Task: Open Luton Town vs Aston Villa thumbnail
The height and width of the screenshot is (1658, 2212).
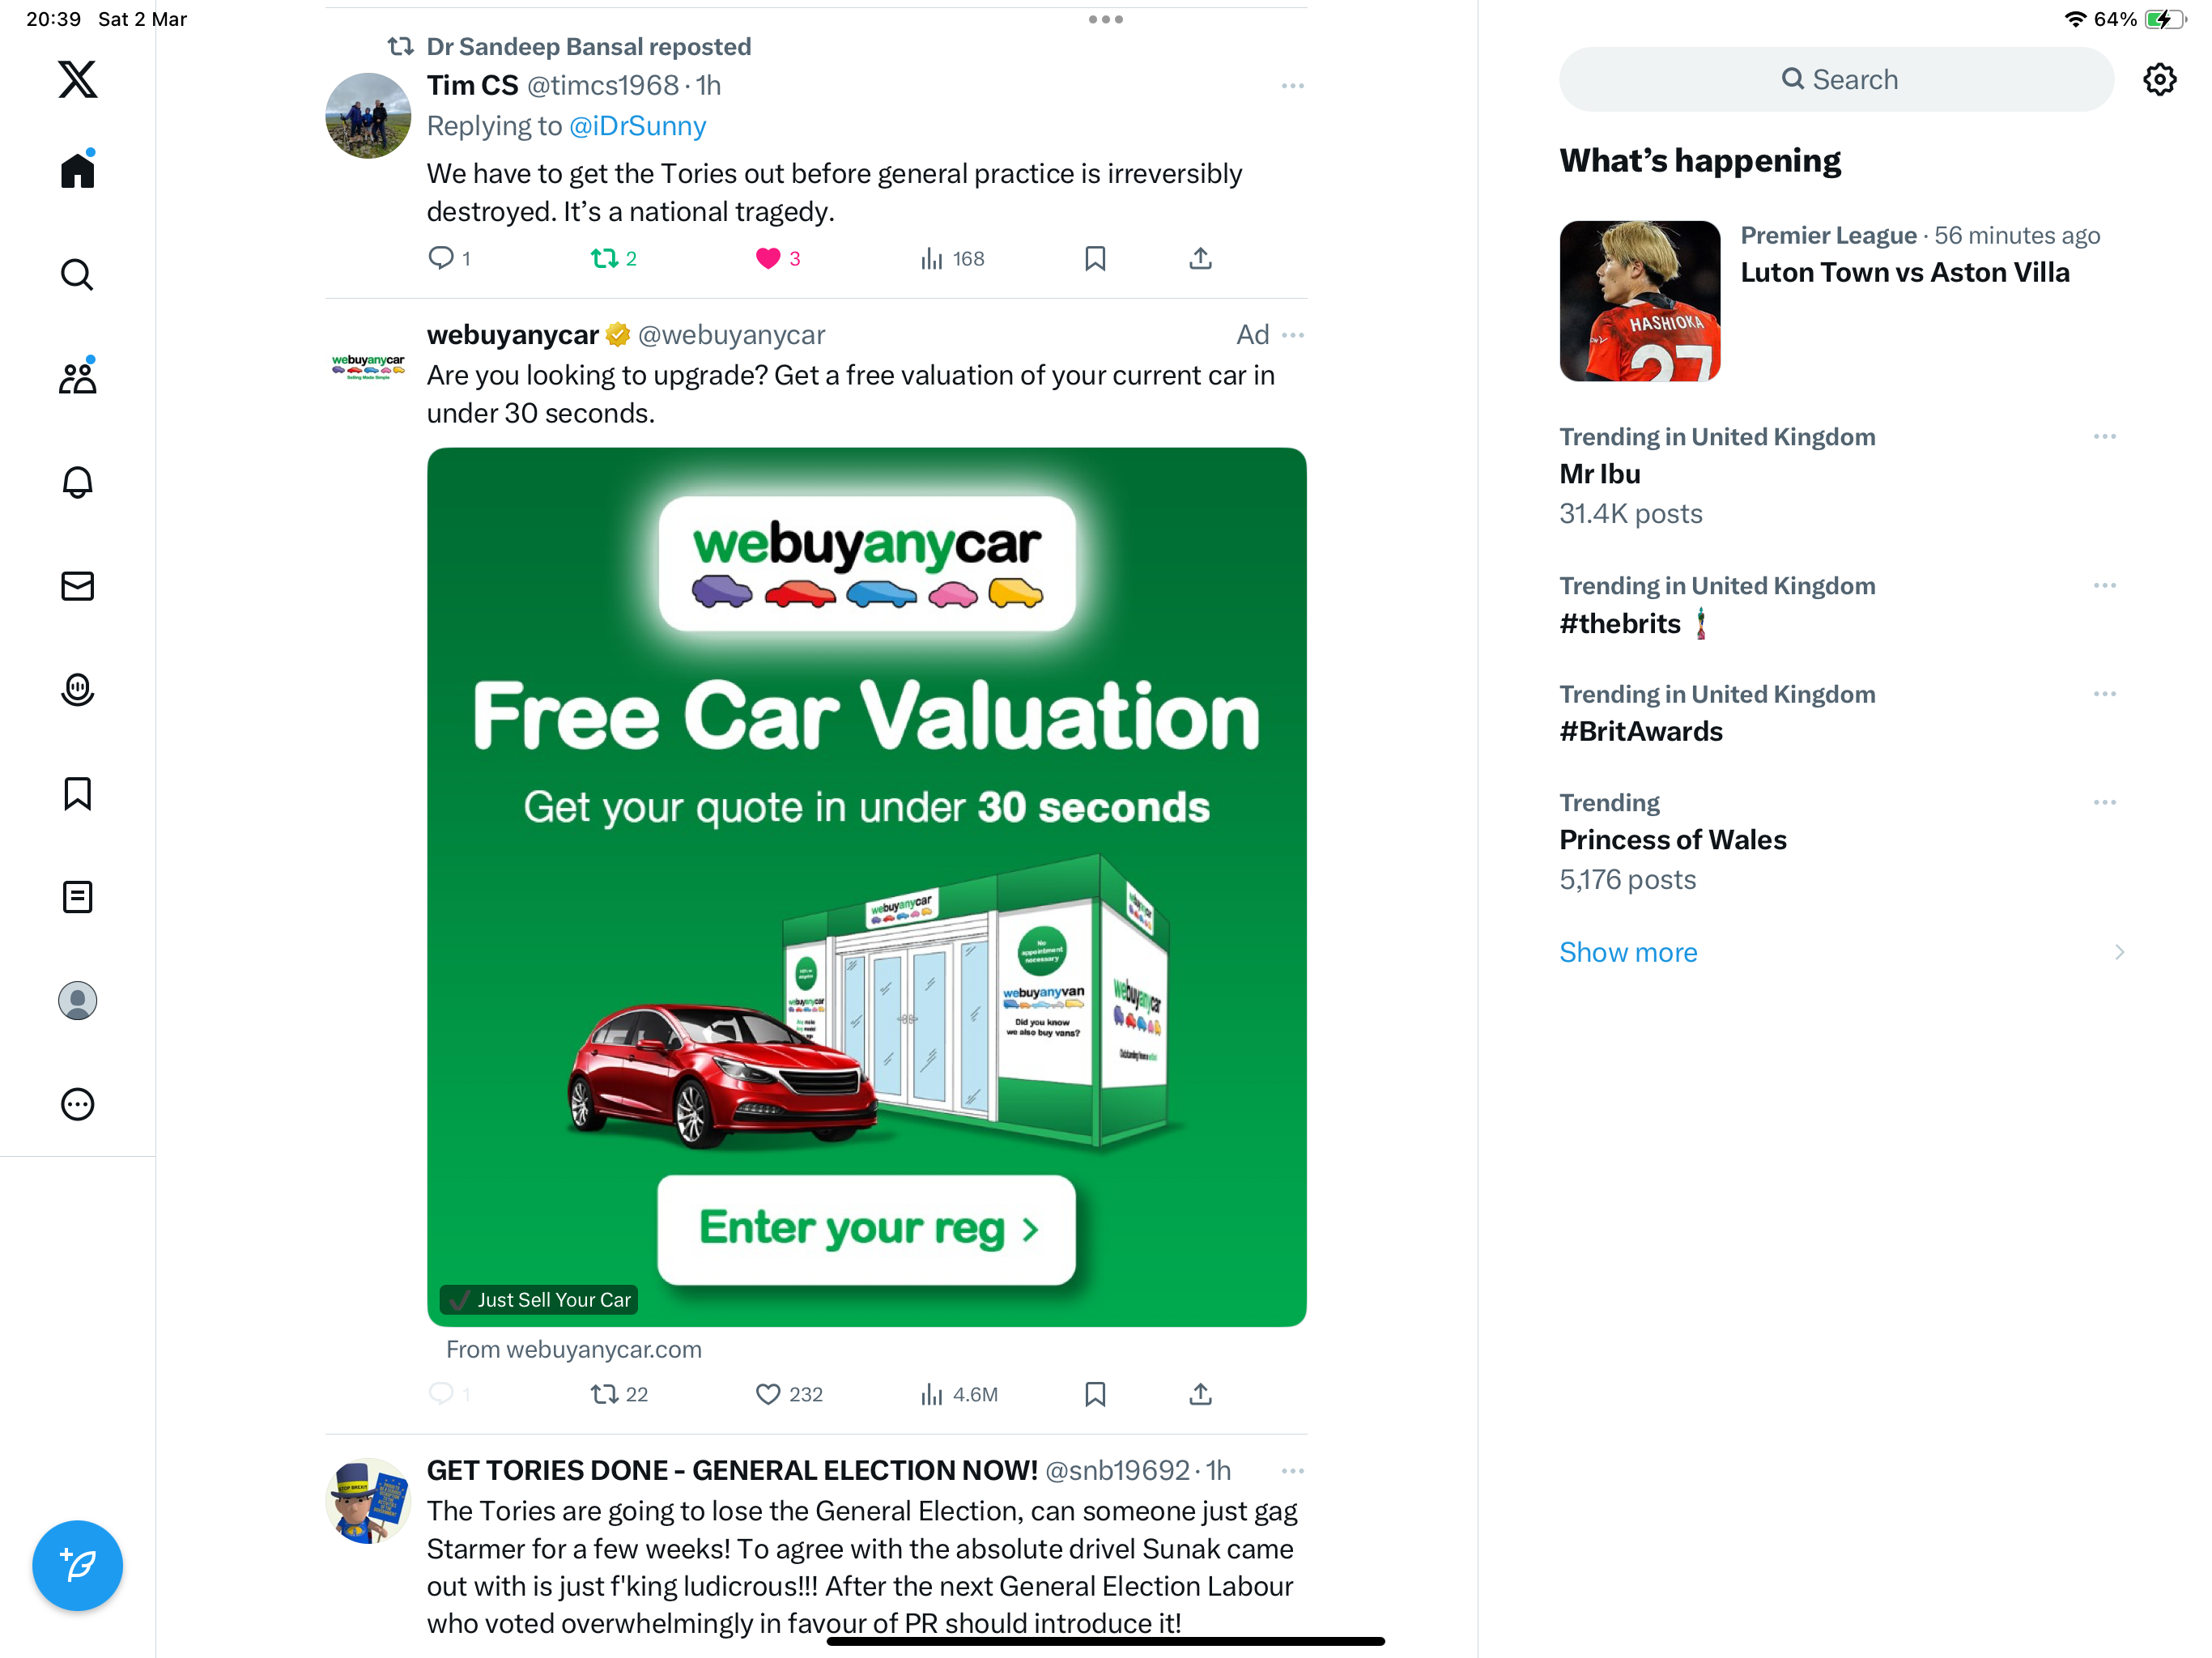Action: 1639,300
